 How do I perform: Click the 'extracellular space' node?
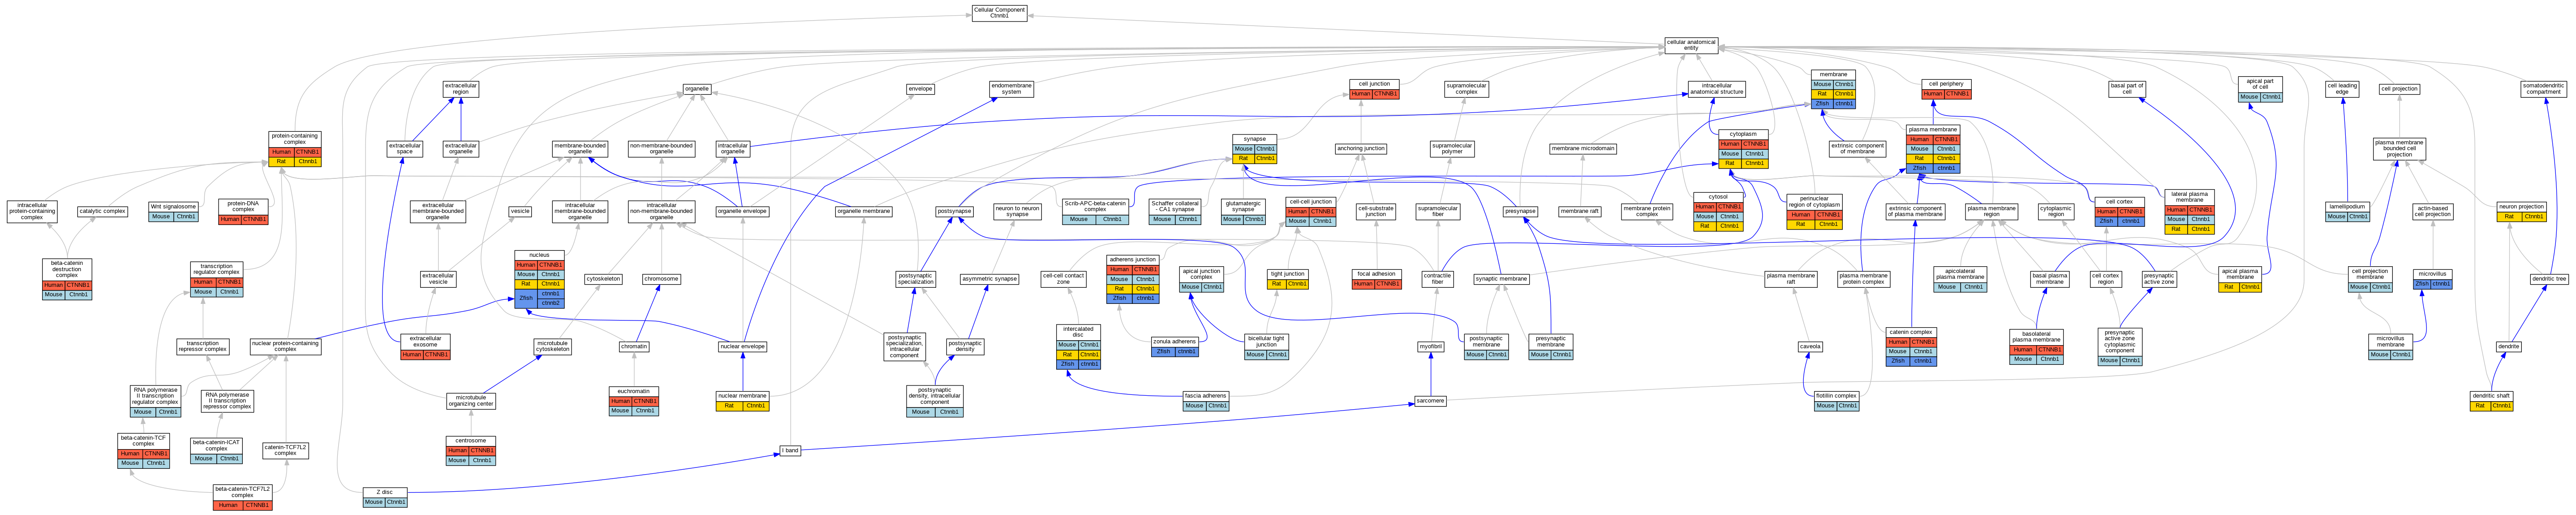click(x=404, y=148)
